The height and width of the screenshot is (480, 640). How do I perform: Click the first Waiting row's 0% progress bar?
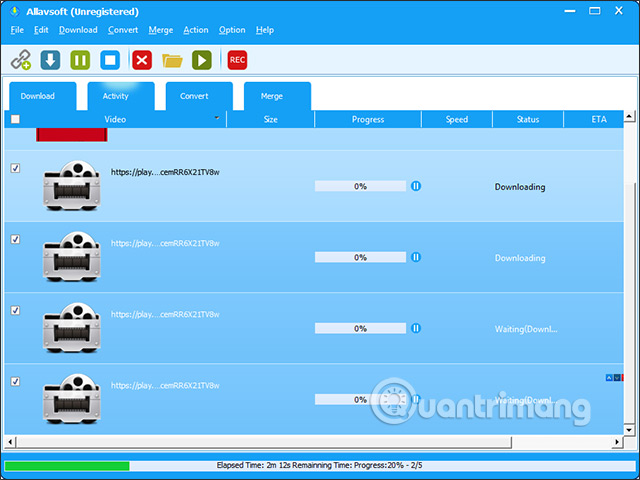(360, 328)
